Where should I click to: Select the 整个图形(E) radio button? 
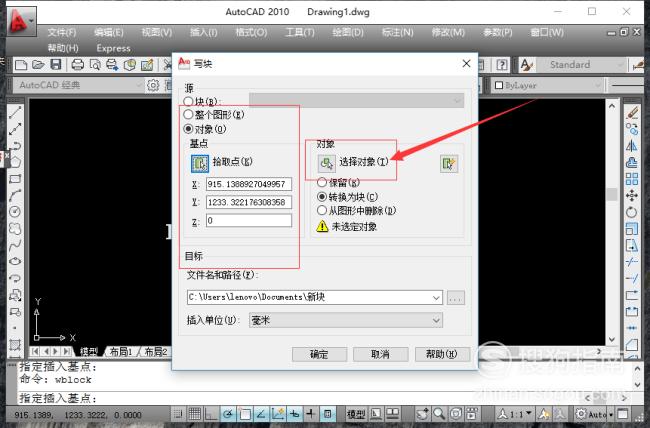188,114
